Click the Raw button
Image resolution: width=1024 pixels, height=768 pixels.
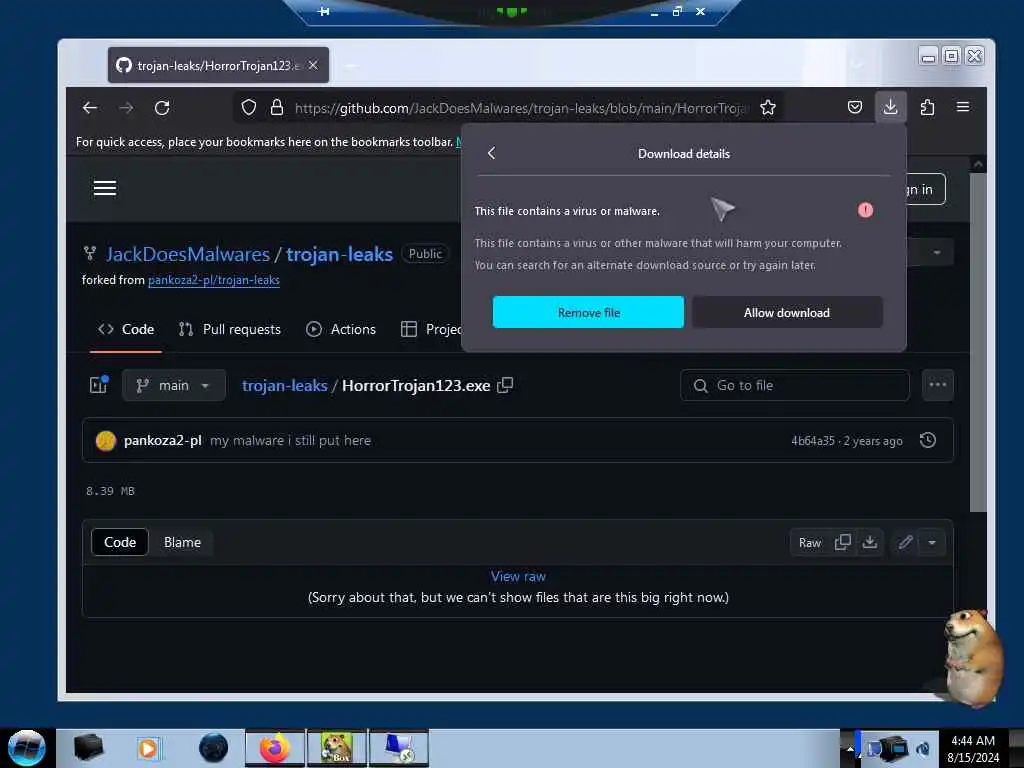(810, 543)
